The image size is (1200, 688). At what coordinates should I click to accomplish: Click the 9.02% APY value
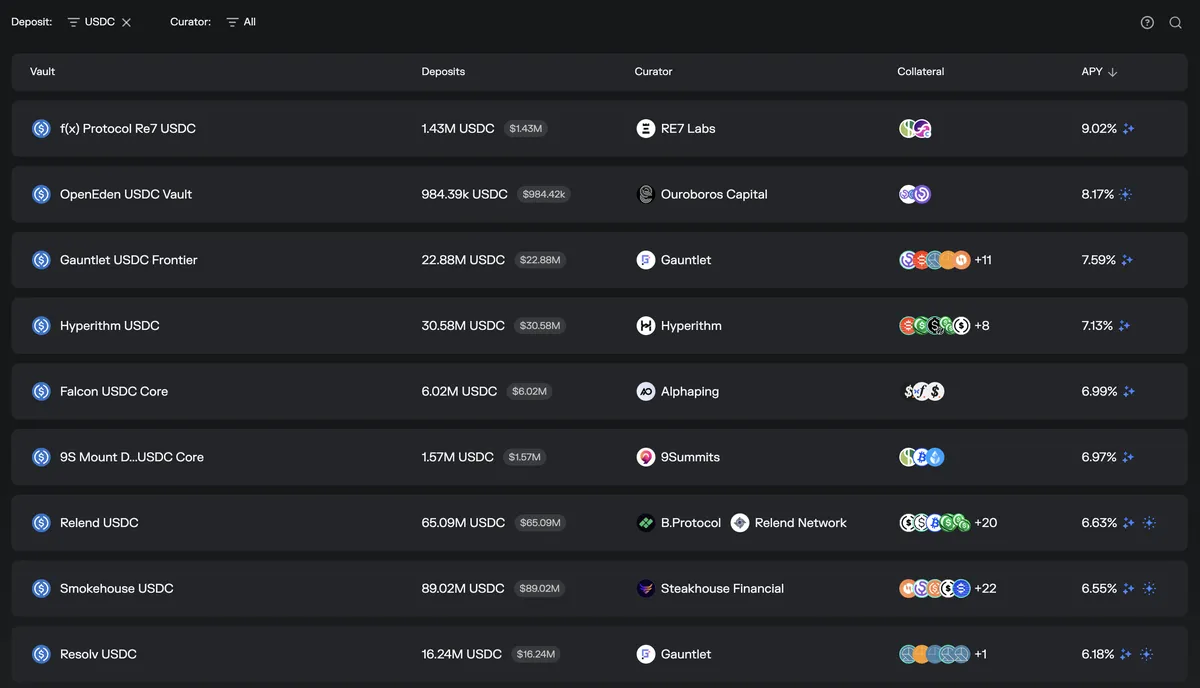1099,129
